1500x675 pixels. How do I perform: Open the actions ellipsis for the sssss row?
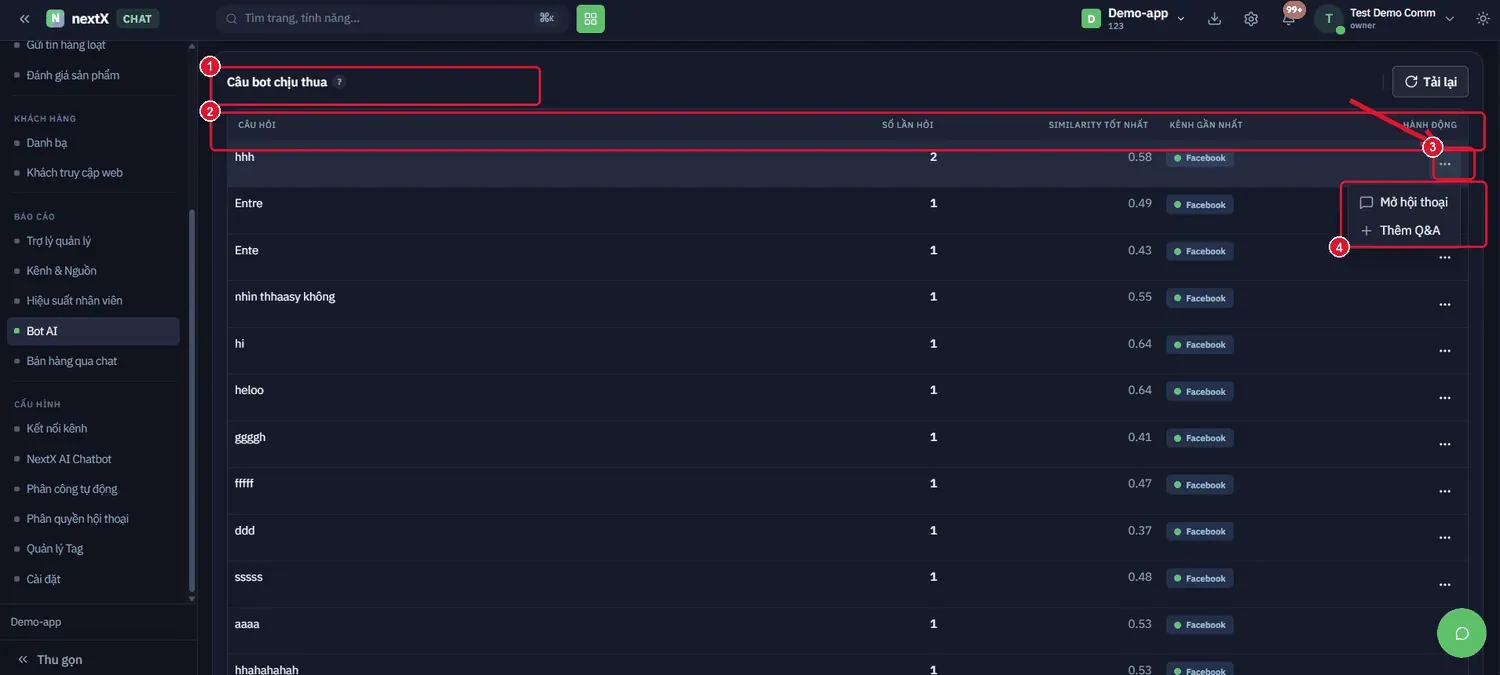(1445, 584)
